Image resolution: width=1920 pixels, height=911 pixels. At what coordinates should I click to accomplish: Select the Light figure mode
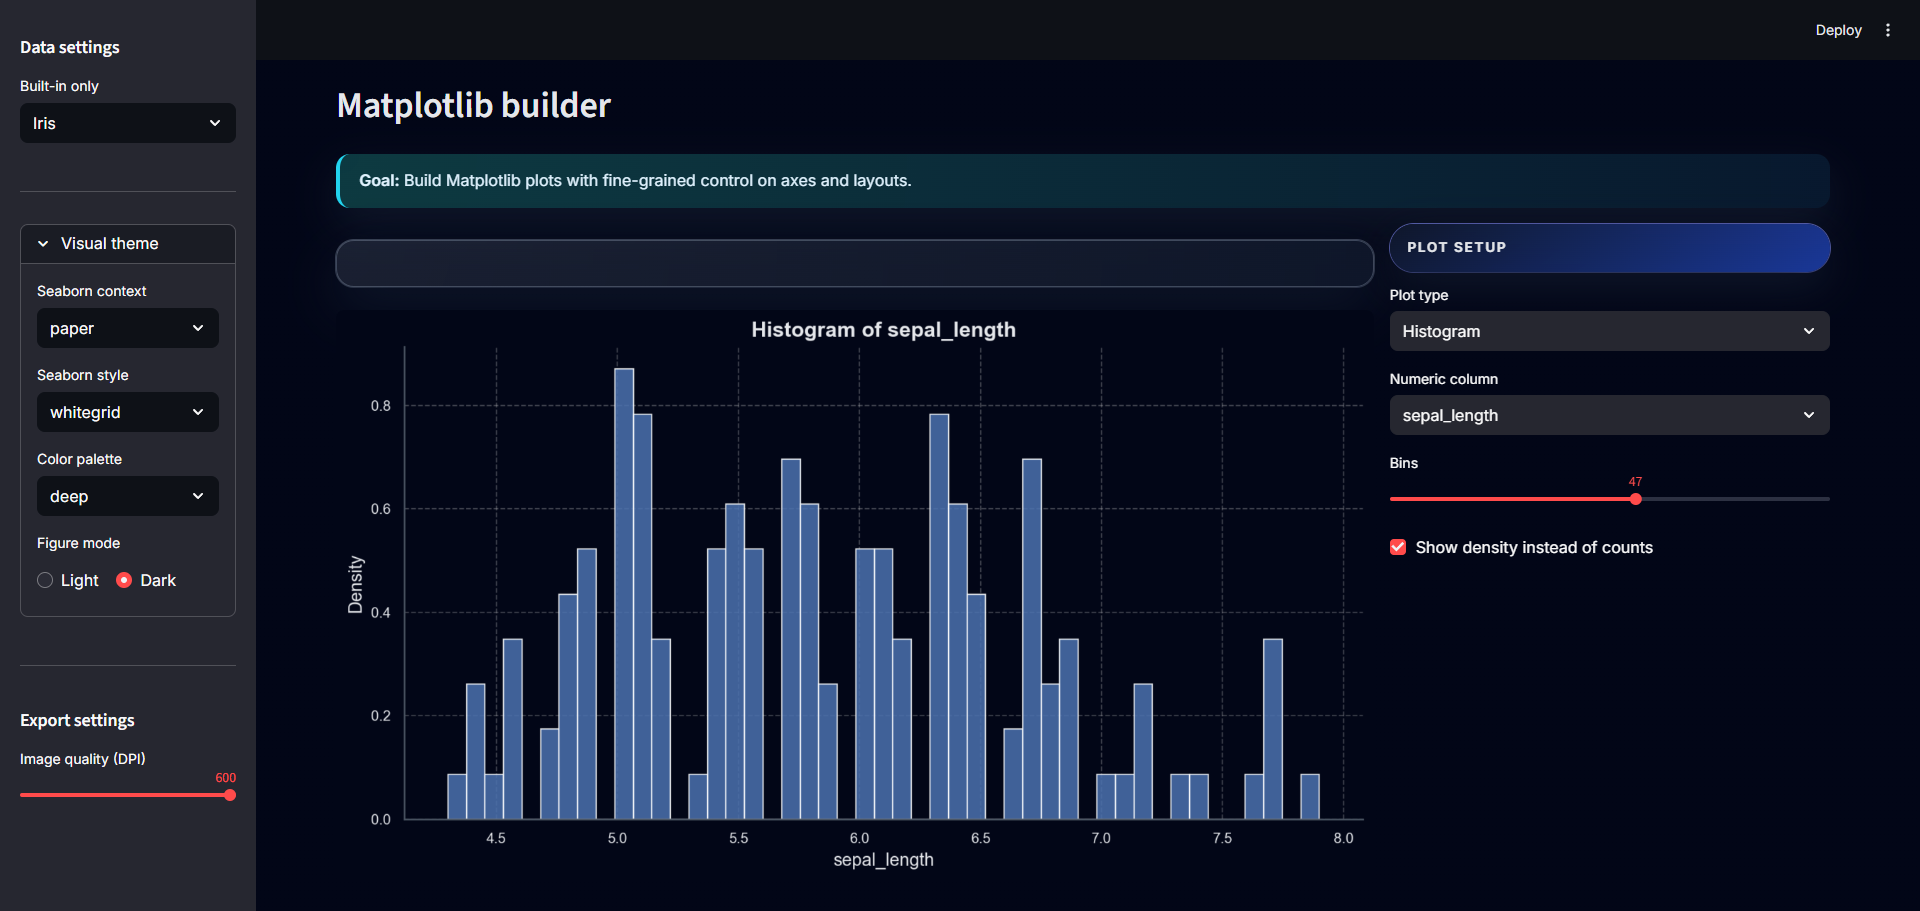click(x=46, y=580)
